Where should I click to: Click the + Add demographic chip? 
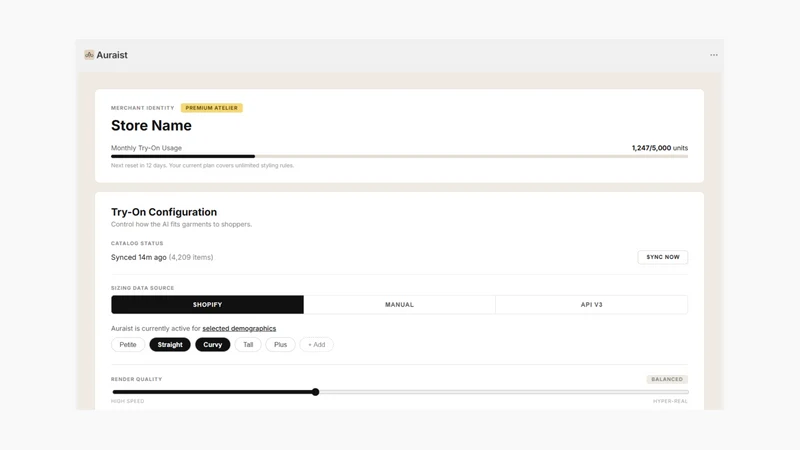pos(316,345)
